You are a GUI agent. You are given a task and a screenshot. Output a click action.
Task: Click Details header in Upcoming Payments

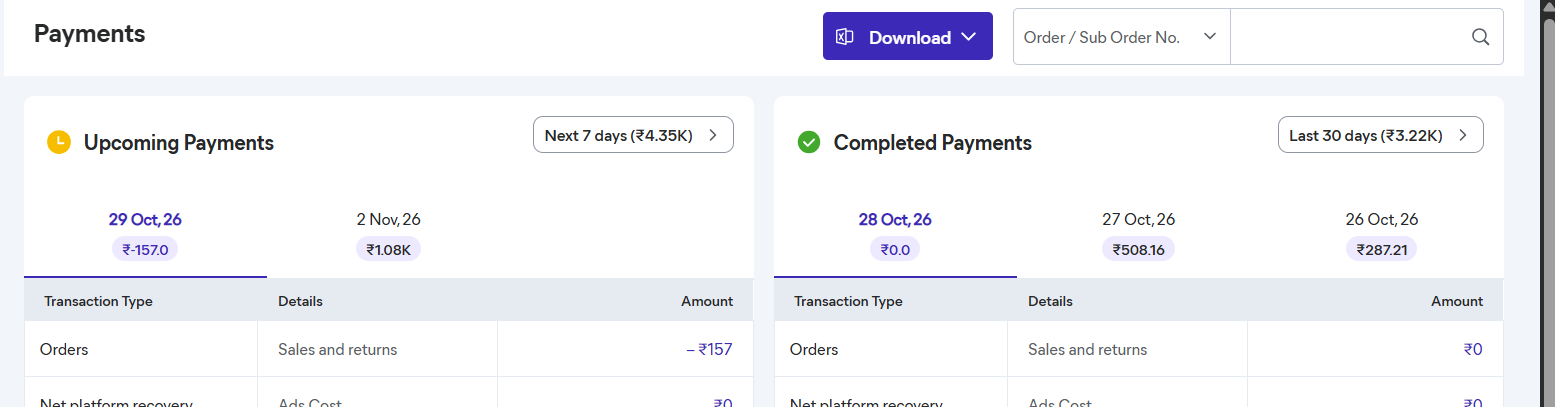[x=300, y=301]
